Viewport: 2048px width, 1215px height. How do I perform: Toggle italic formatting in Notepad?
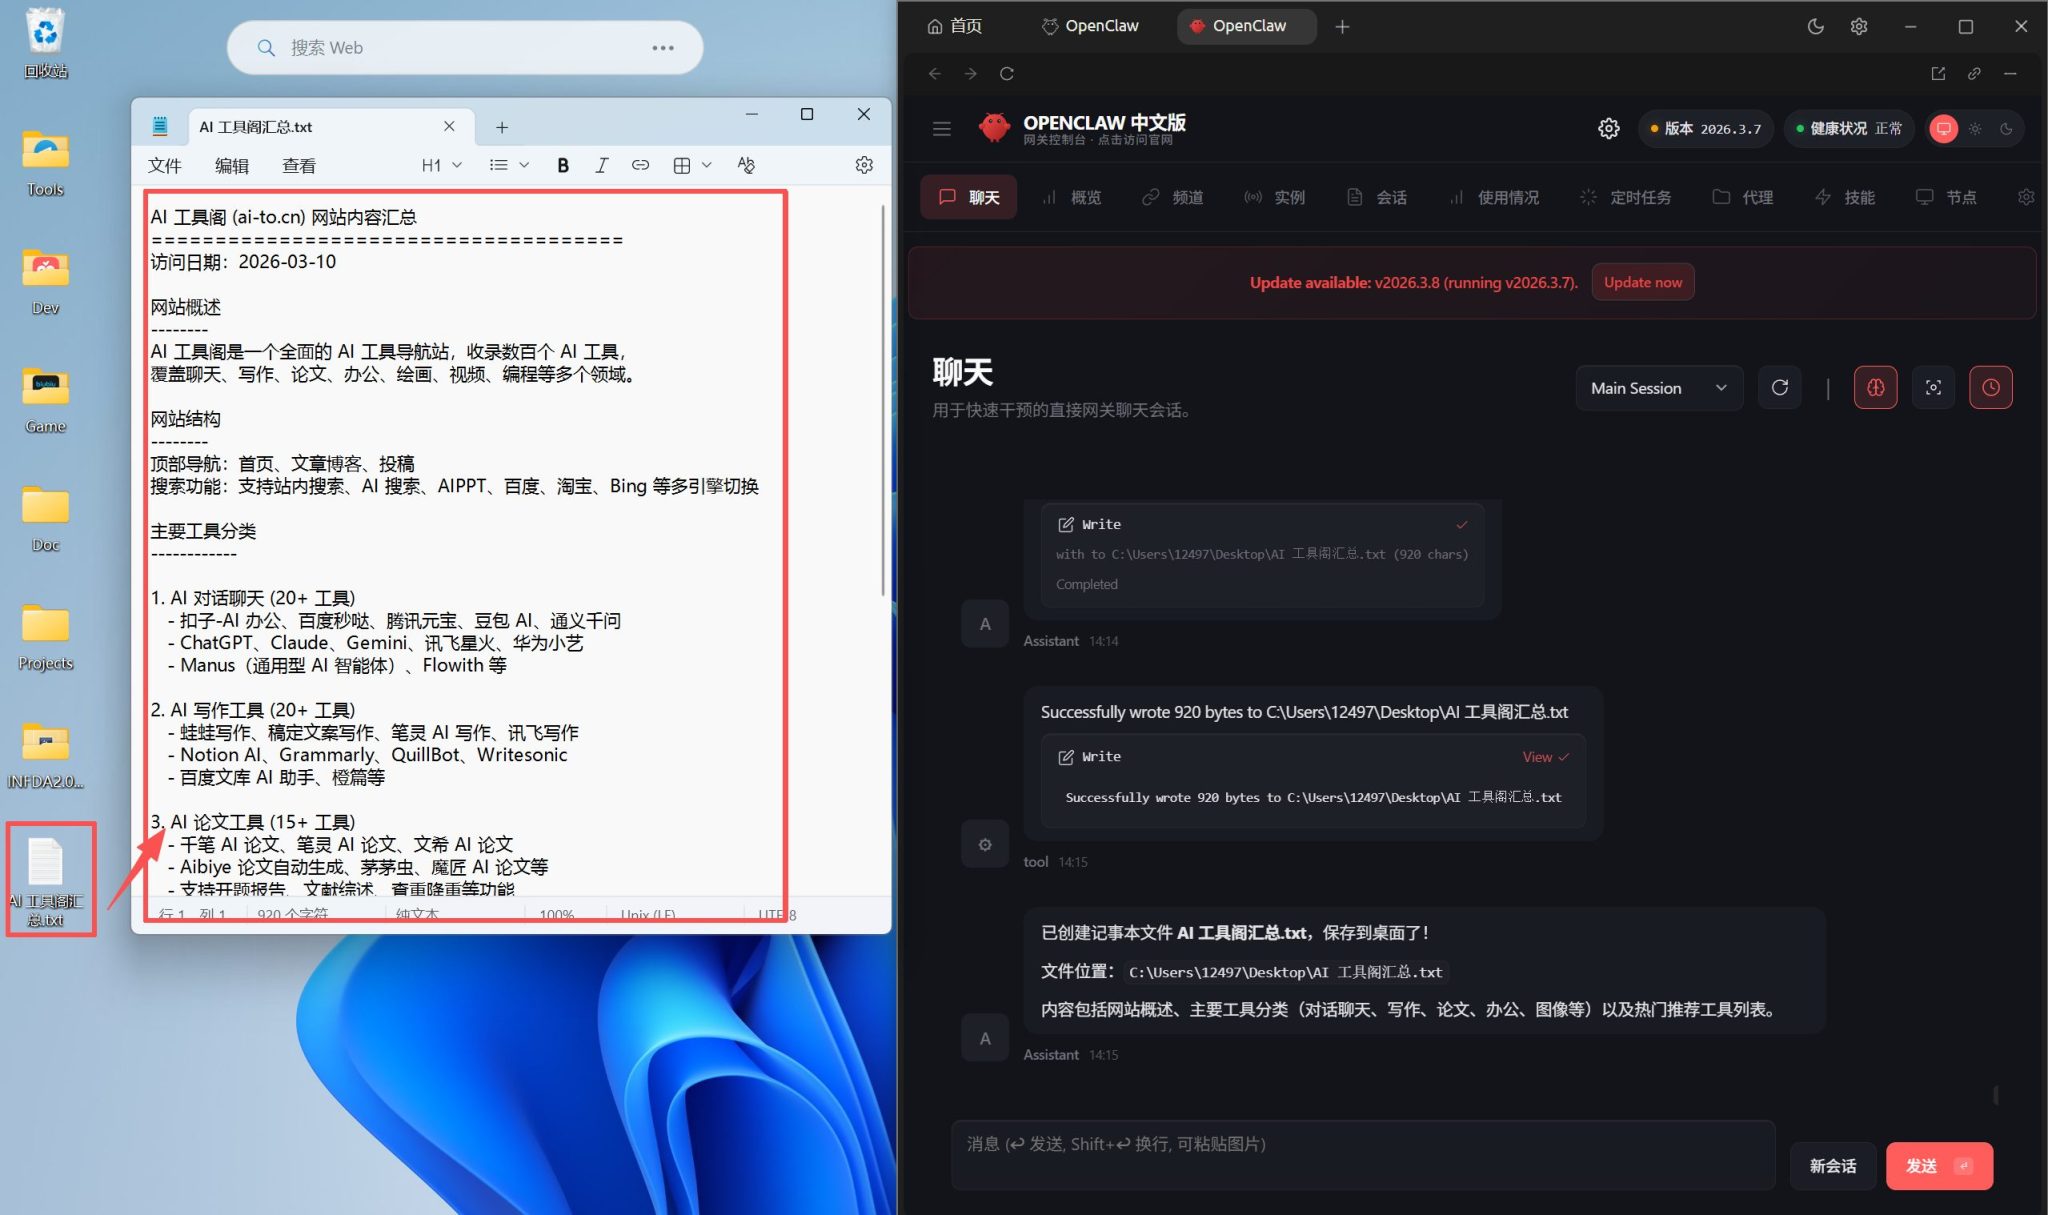coord(601,165)
